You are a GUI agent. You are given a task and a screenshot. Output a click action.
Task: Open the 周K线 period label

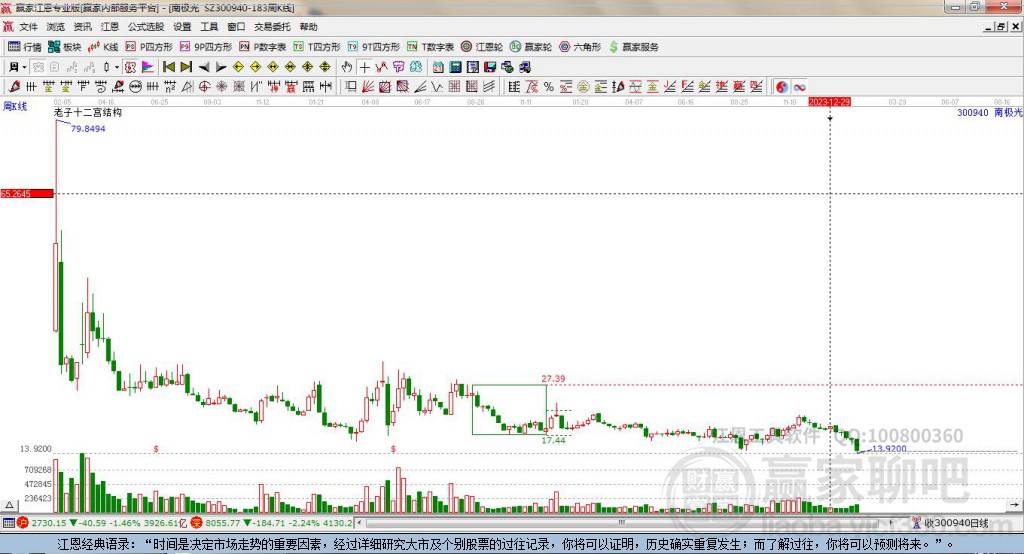[x=14, y=105]
